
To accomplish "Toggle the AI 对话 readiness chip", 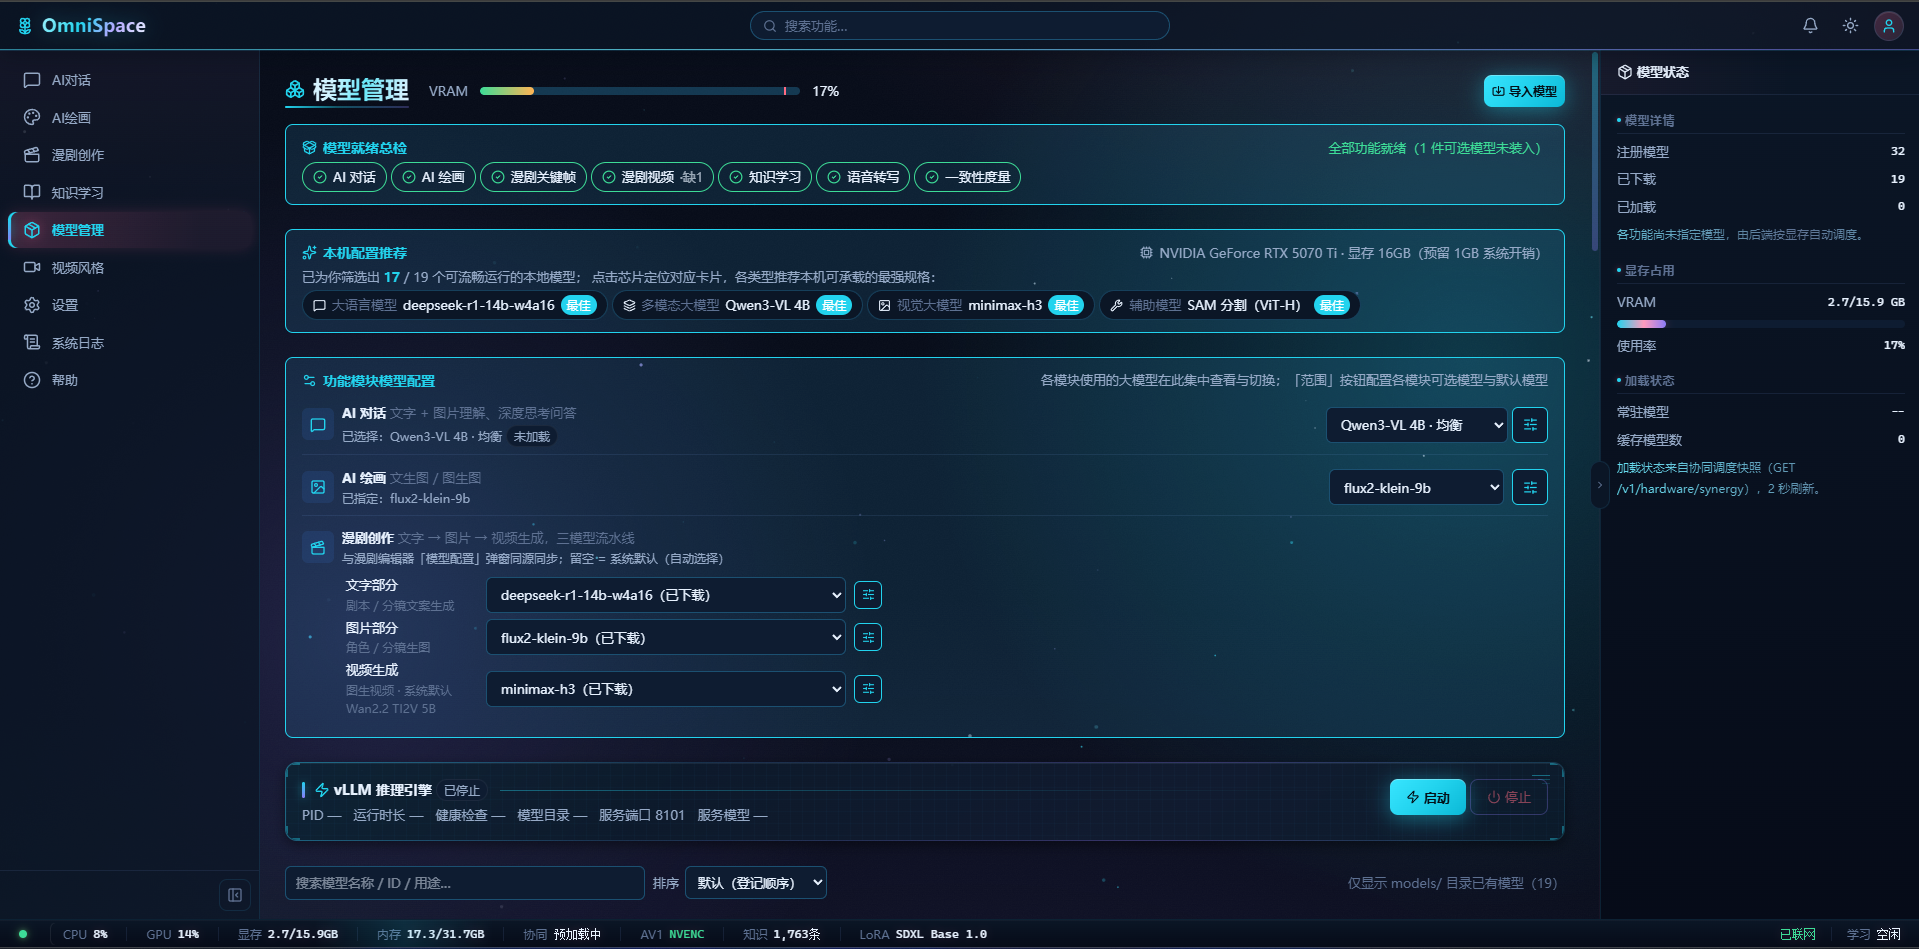I will tap(344, 177).
